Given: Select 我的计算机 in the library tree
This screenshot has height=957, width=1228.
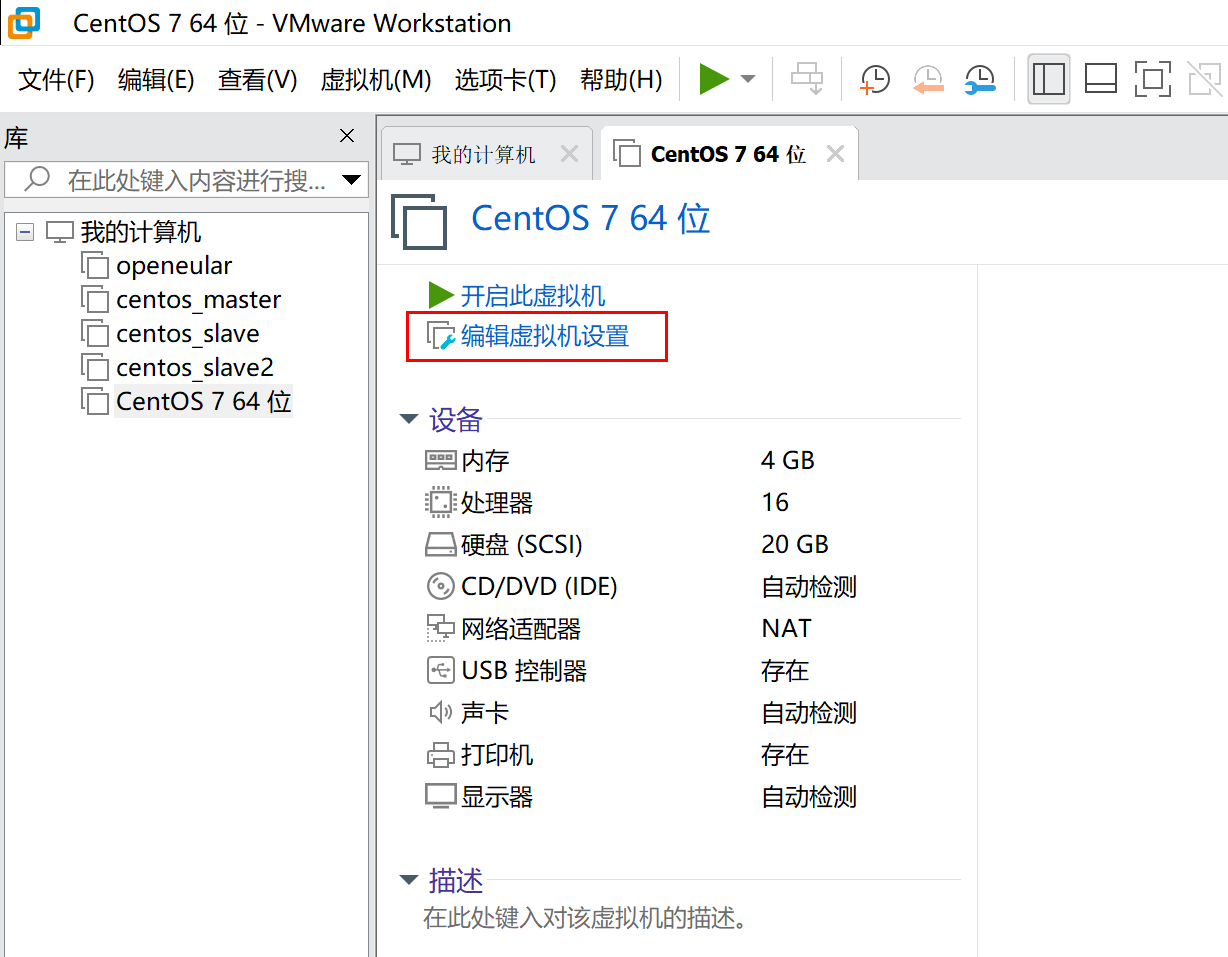Looking at the screenshot, I should [x=141, y=232].
